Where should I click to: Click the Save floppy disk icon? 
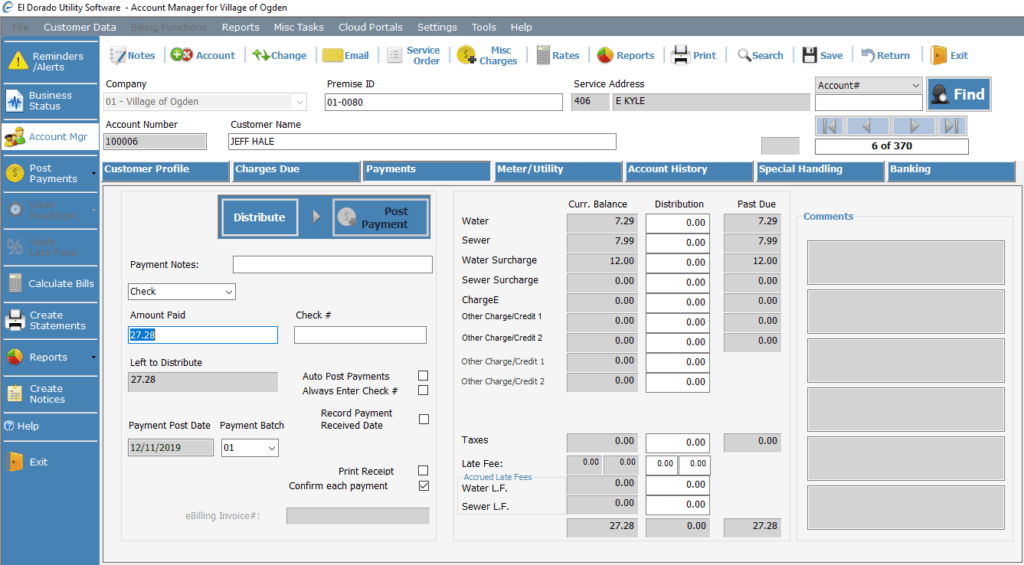click(810, 55)
